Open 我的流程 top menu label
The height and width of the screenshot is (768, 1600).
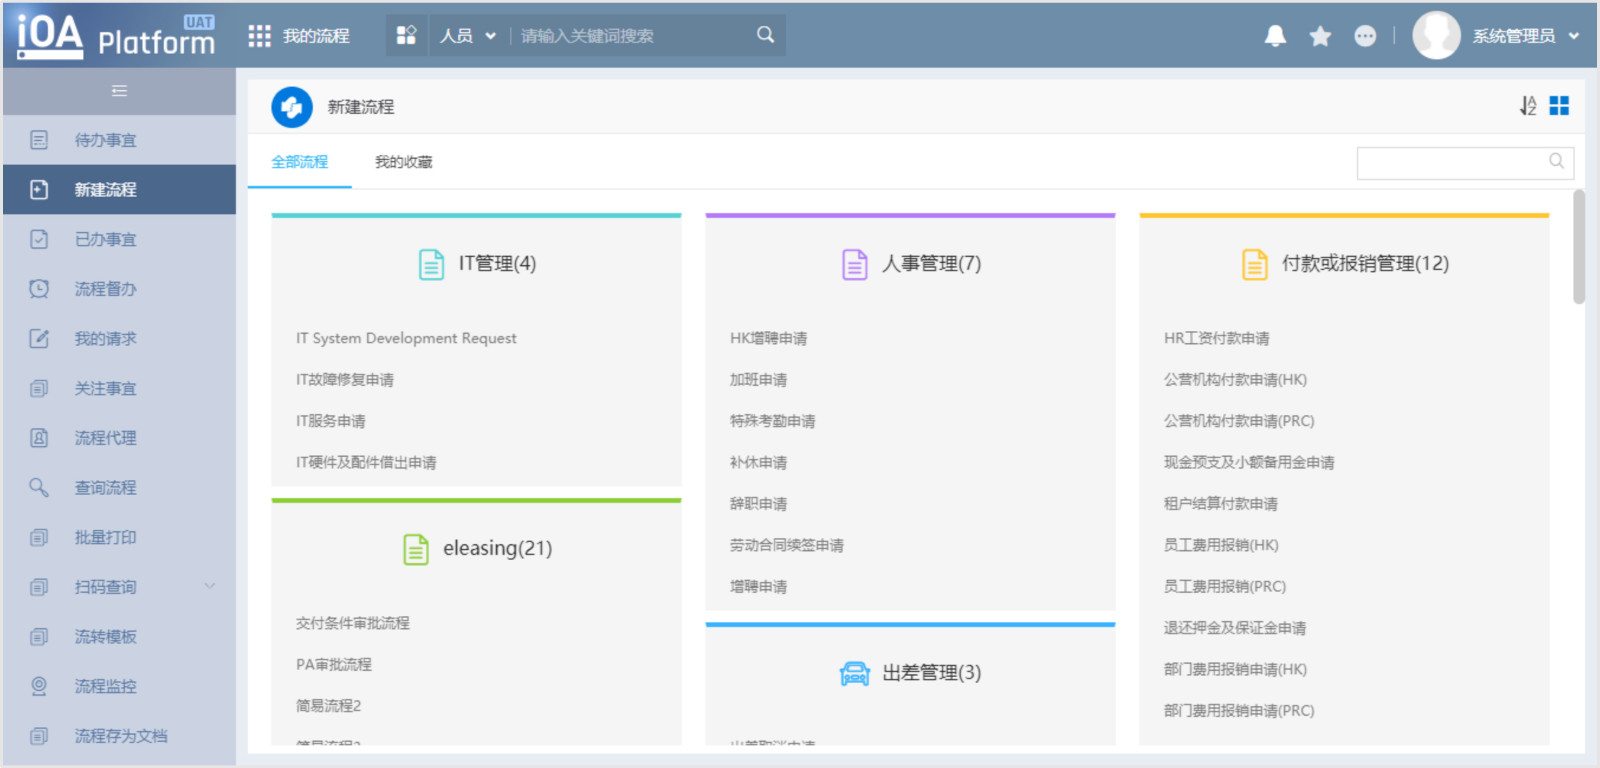coord(316,36)
